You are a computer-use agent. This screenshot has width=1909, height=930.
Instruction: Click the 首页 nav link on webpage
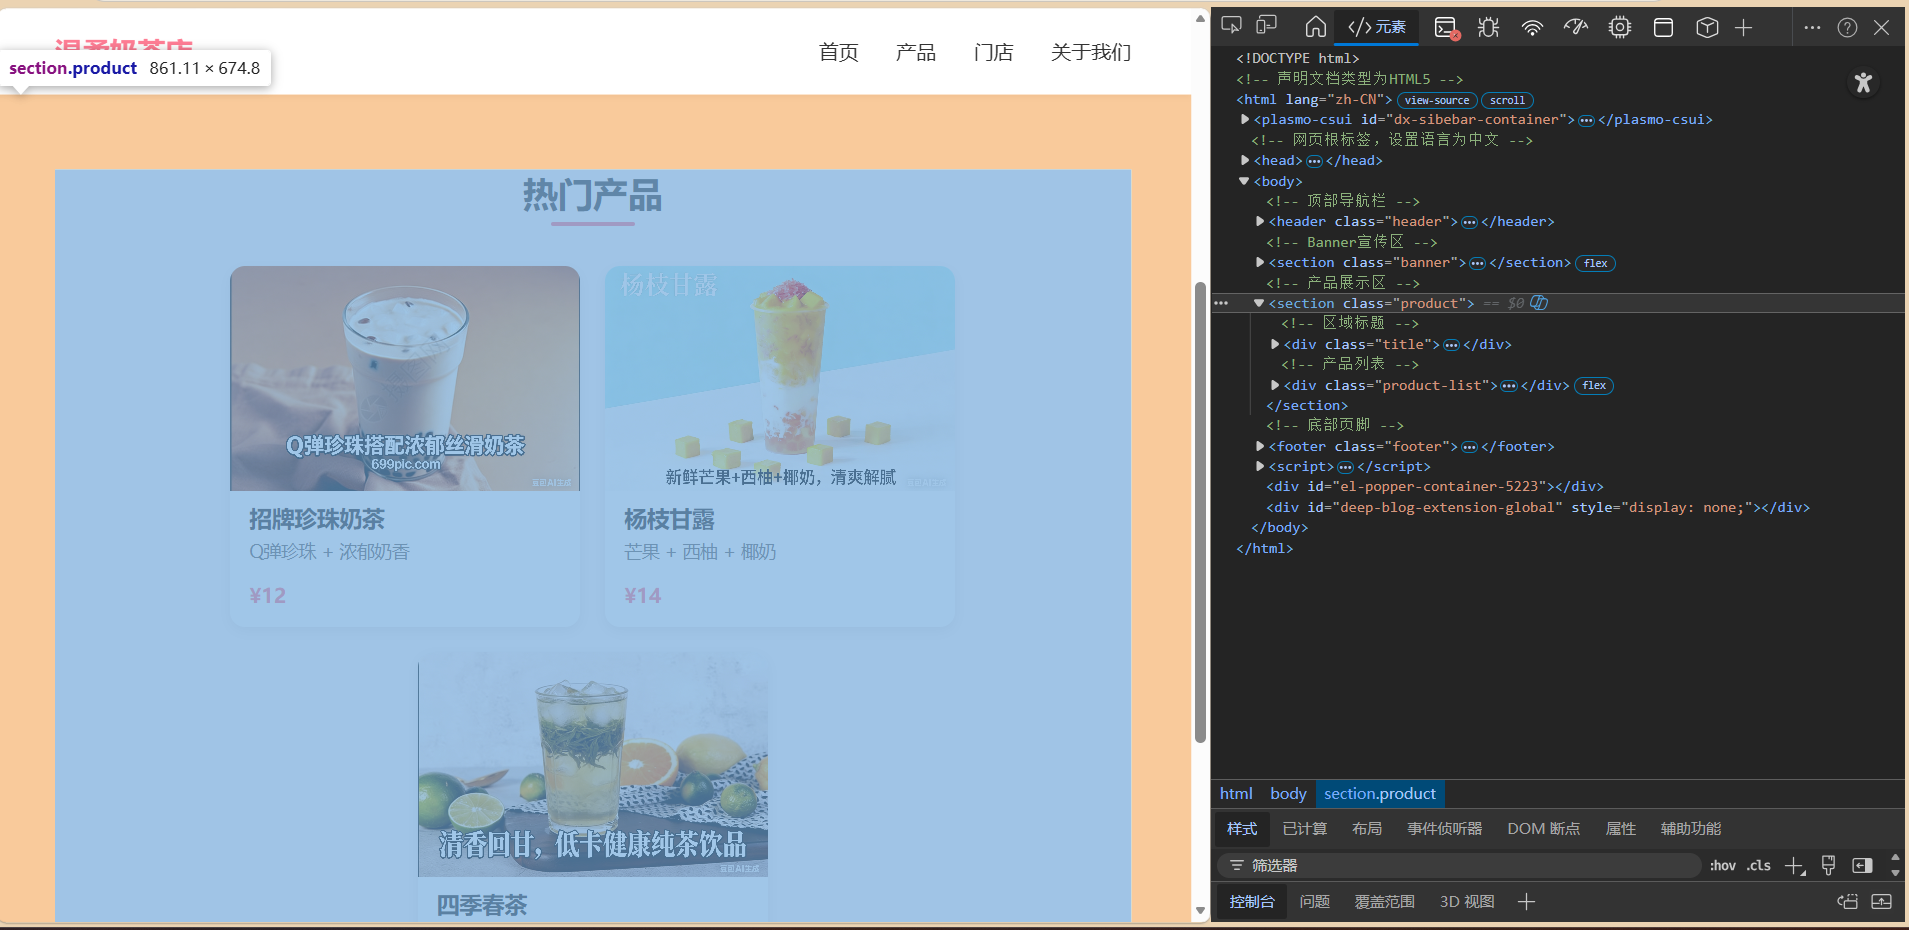[x=838, y=52]
